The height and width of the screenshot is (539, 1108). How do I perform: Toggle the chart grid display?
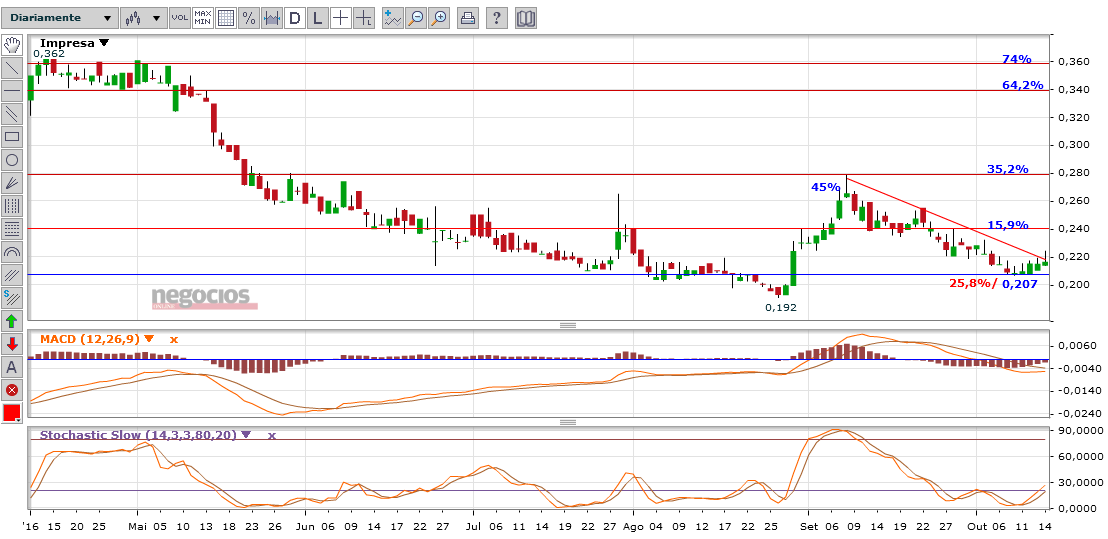(226, 18)
